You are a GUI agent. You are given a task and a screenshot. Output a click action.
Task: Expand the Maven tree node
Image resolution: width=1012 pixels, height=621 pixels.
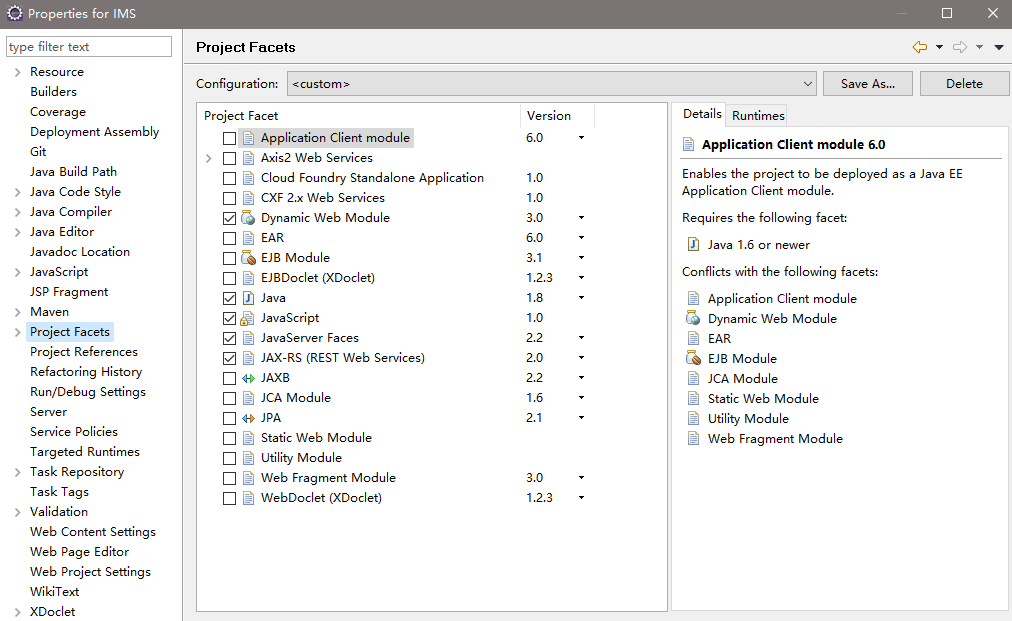point(17,312)
